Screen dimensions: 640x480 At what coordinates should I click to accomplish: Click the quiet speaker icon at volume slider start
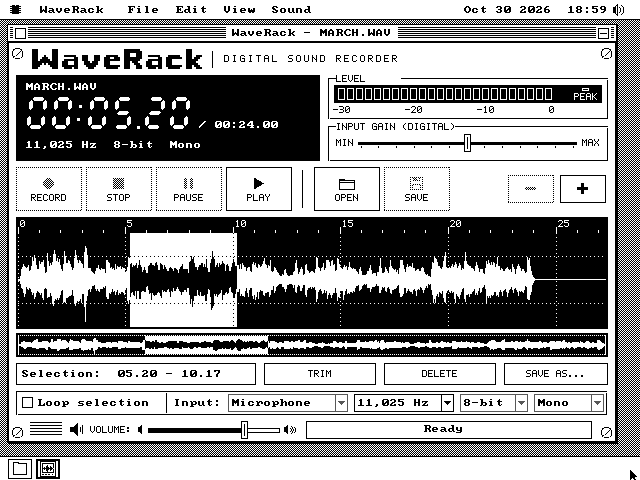tap(140, 429)
